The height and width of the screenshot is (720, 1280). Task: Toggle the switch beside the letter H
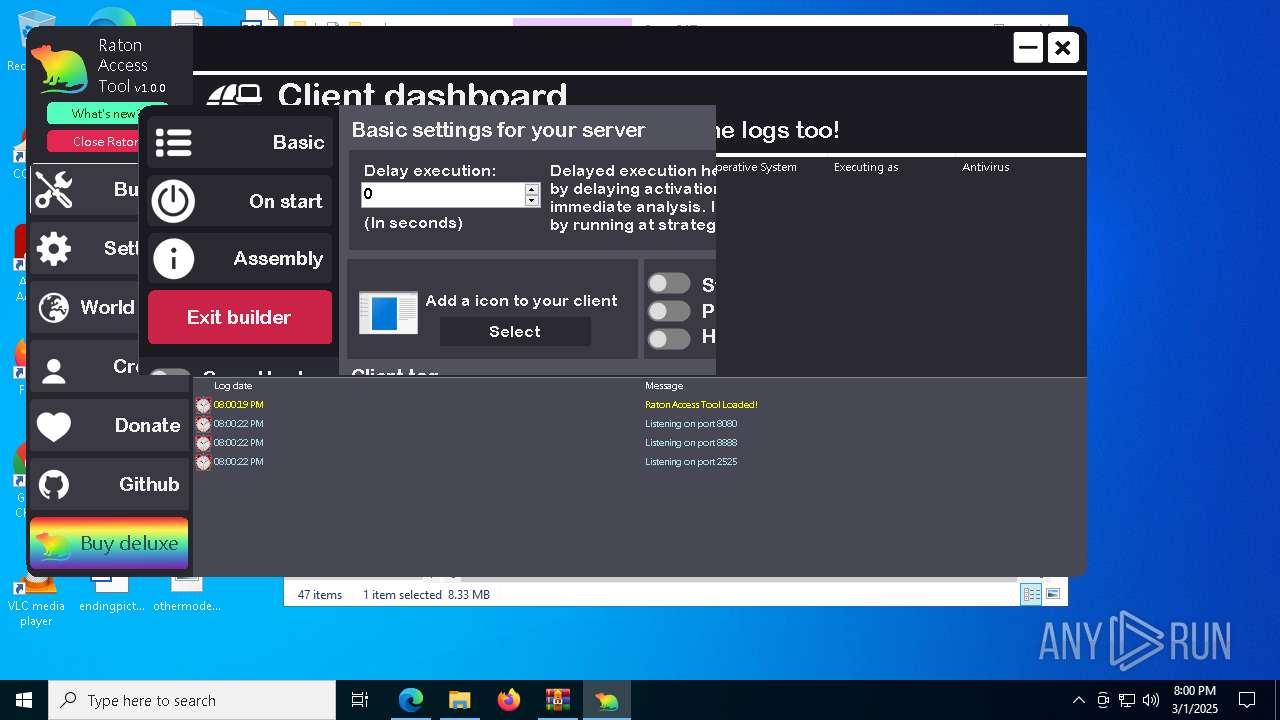[x=669, y=338]
